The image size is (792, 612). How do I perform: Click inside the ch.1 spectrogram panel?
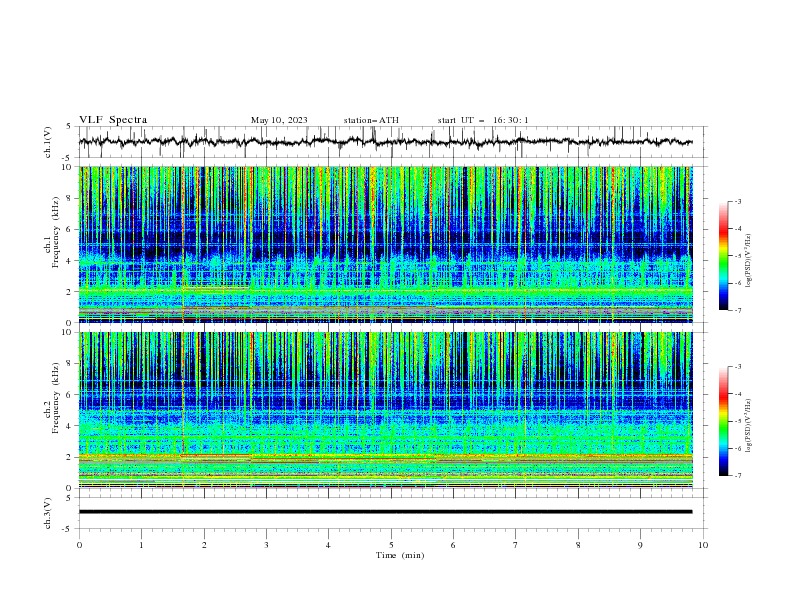(x=385, y=244)
